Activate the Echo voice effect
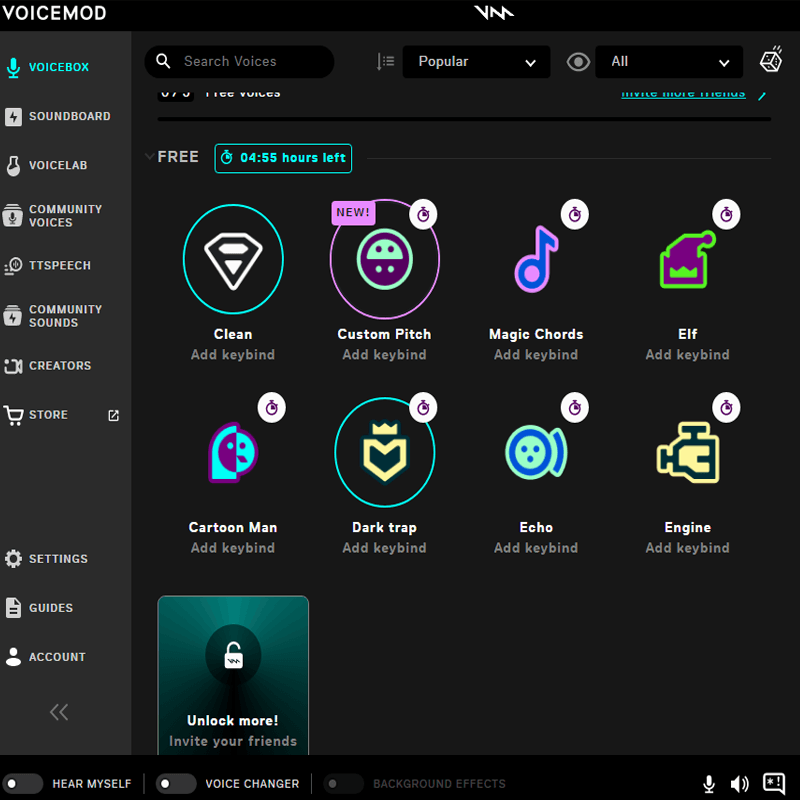The width and height of the screenshot is (800, 800). pyautogui.click(x=536, y=452)
